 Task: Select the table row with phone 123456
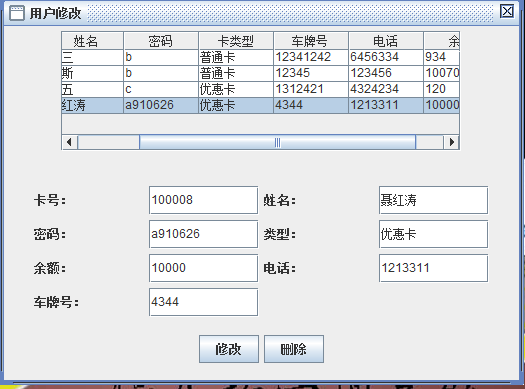(260, 73)
